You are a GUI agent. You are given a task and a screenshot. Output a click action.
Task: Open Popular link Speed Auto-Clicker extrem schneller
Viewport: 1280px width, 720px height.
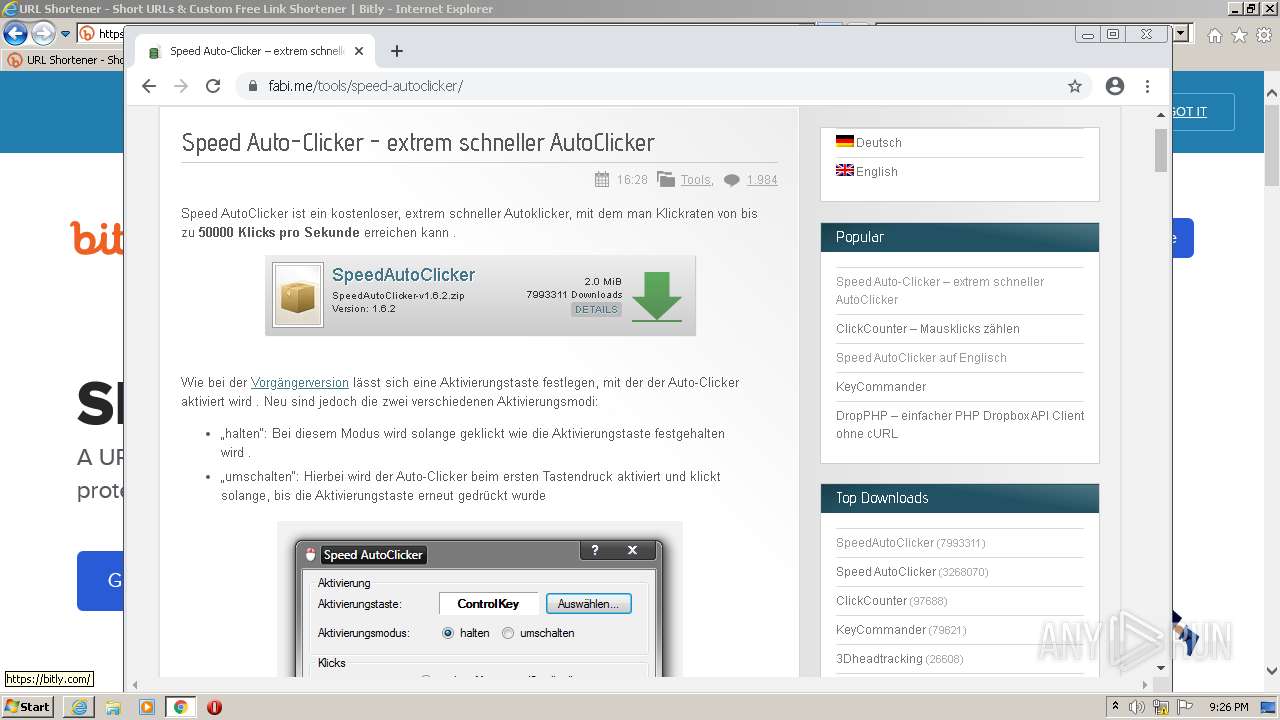pyautogui.click(x=940, y=290)
